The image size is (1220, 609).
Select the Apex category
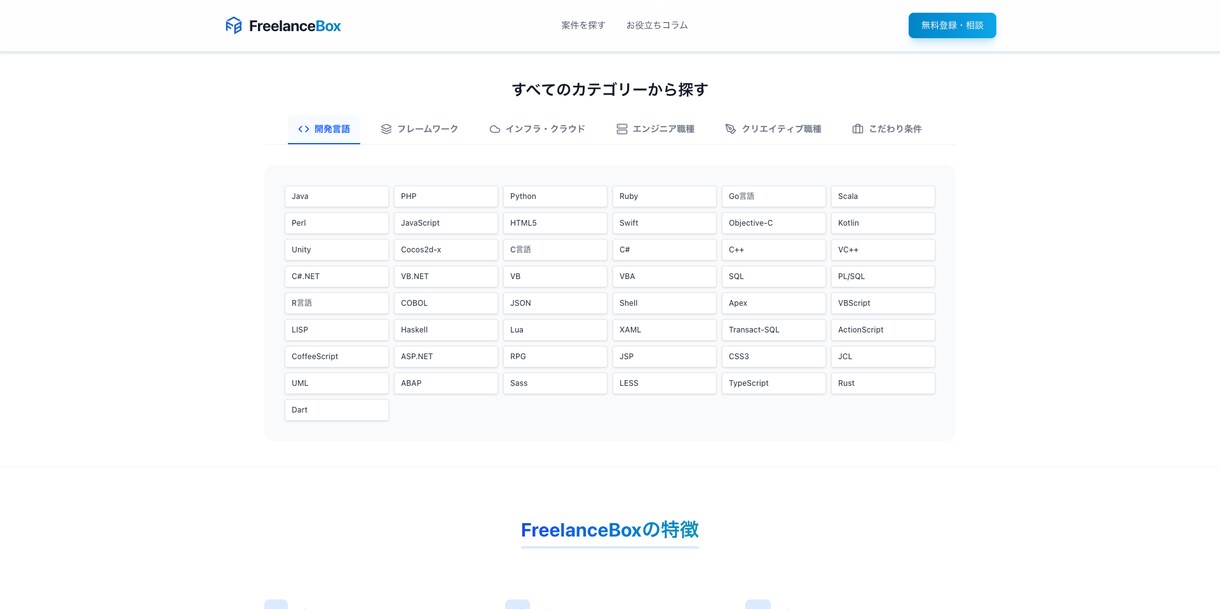pos(774,303)
